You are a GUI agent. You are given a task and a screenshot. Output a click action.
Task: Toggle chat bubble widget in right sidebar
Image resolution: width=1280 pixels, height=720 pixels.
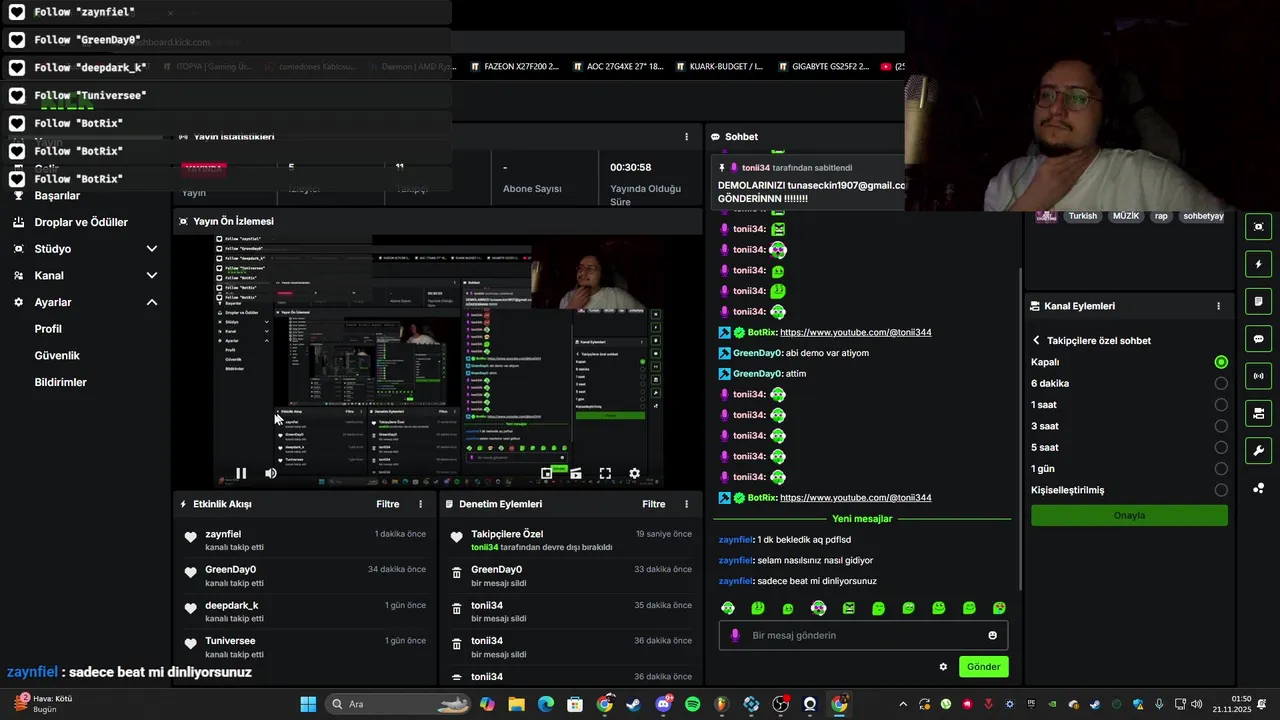pyautogui.click(x=1258, y=338)
